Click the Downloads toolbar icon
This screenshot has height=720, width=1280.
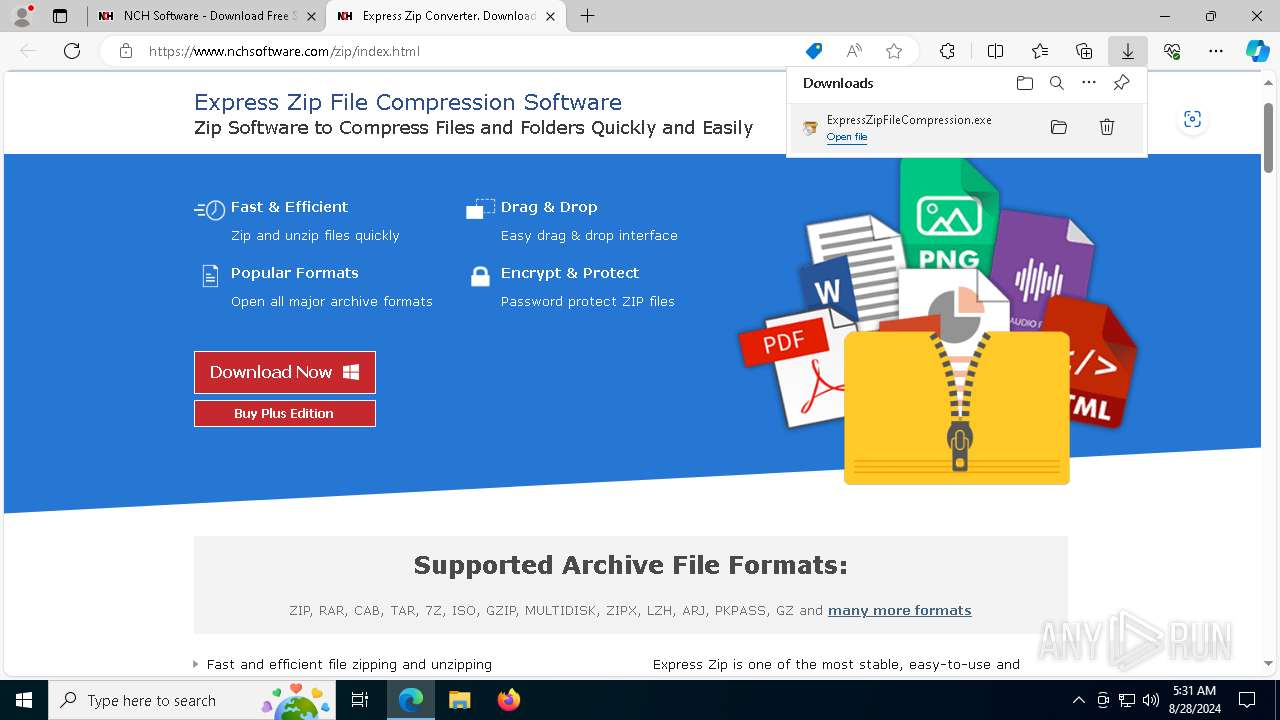tap(1127, 51)
